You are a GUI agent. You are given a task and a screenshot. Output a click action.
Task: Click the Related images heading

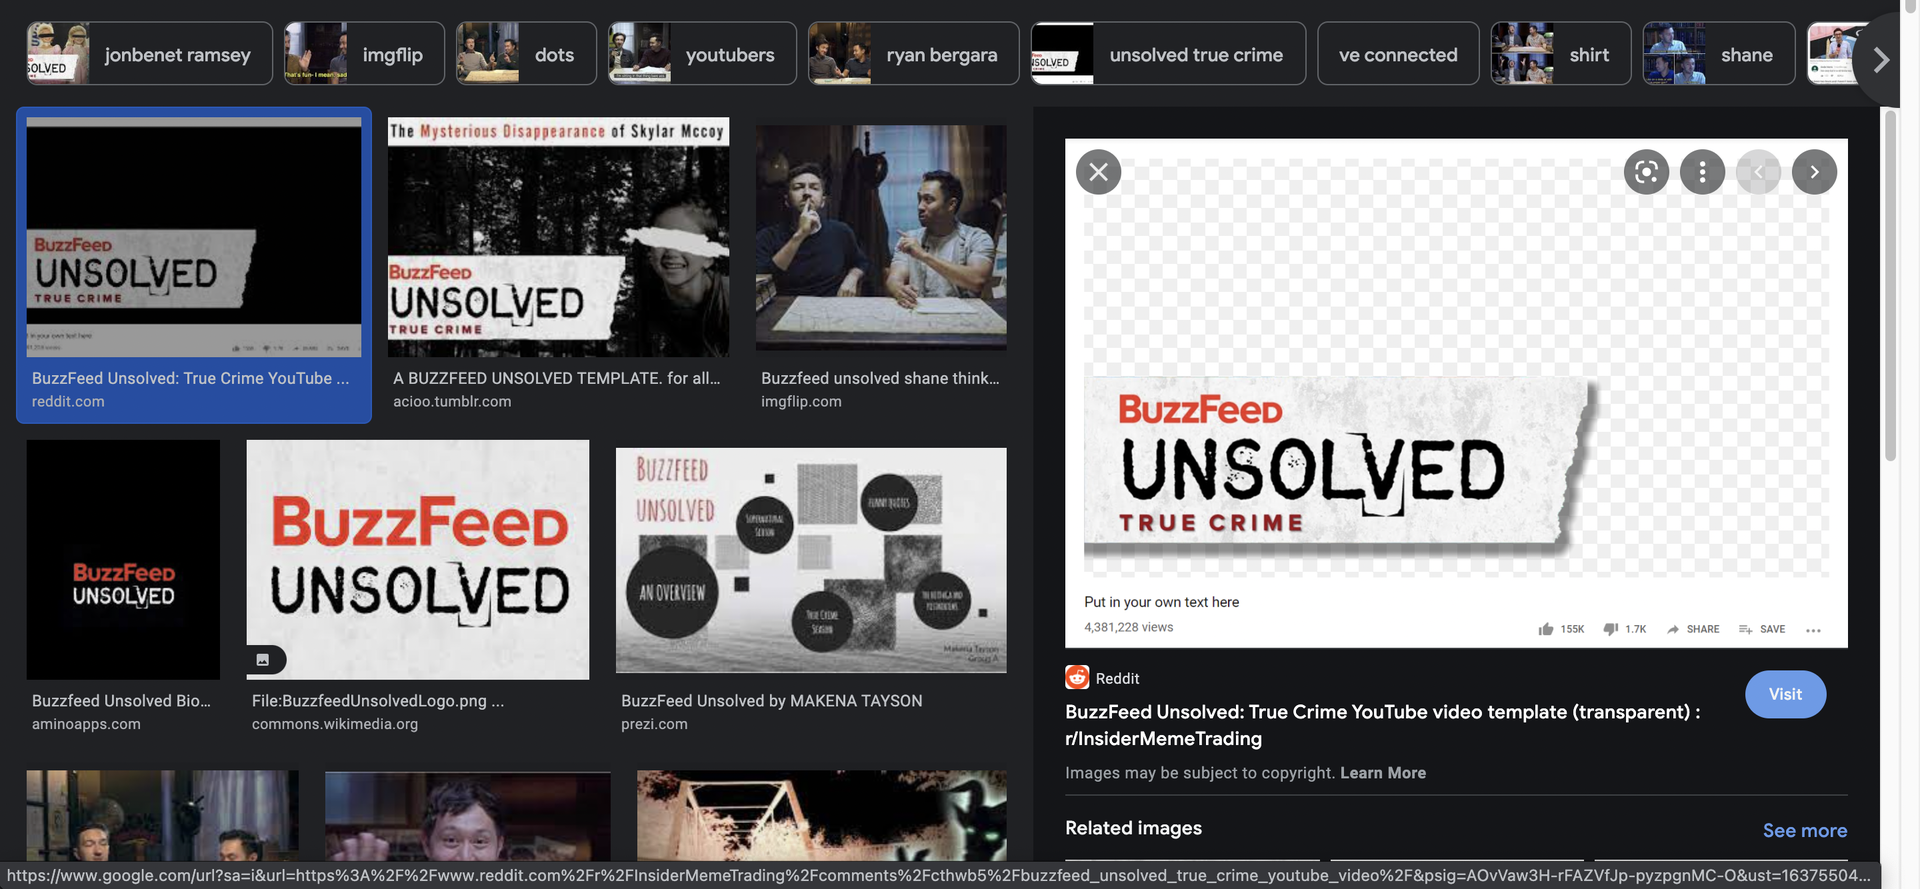[1133, 828]
